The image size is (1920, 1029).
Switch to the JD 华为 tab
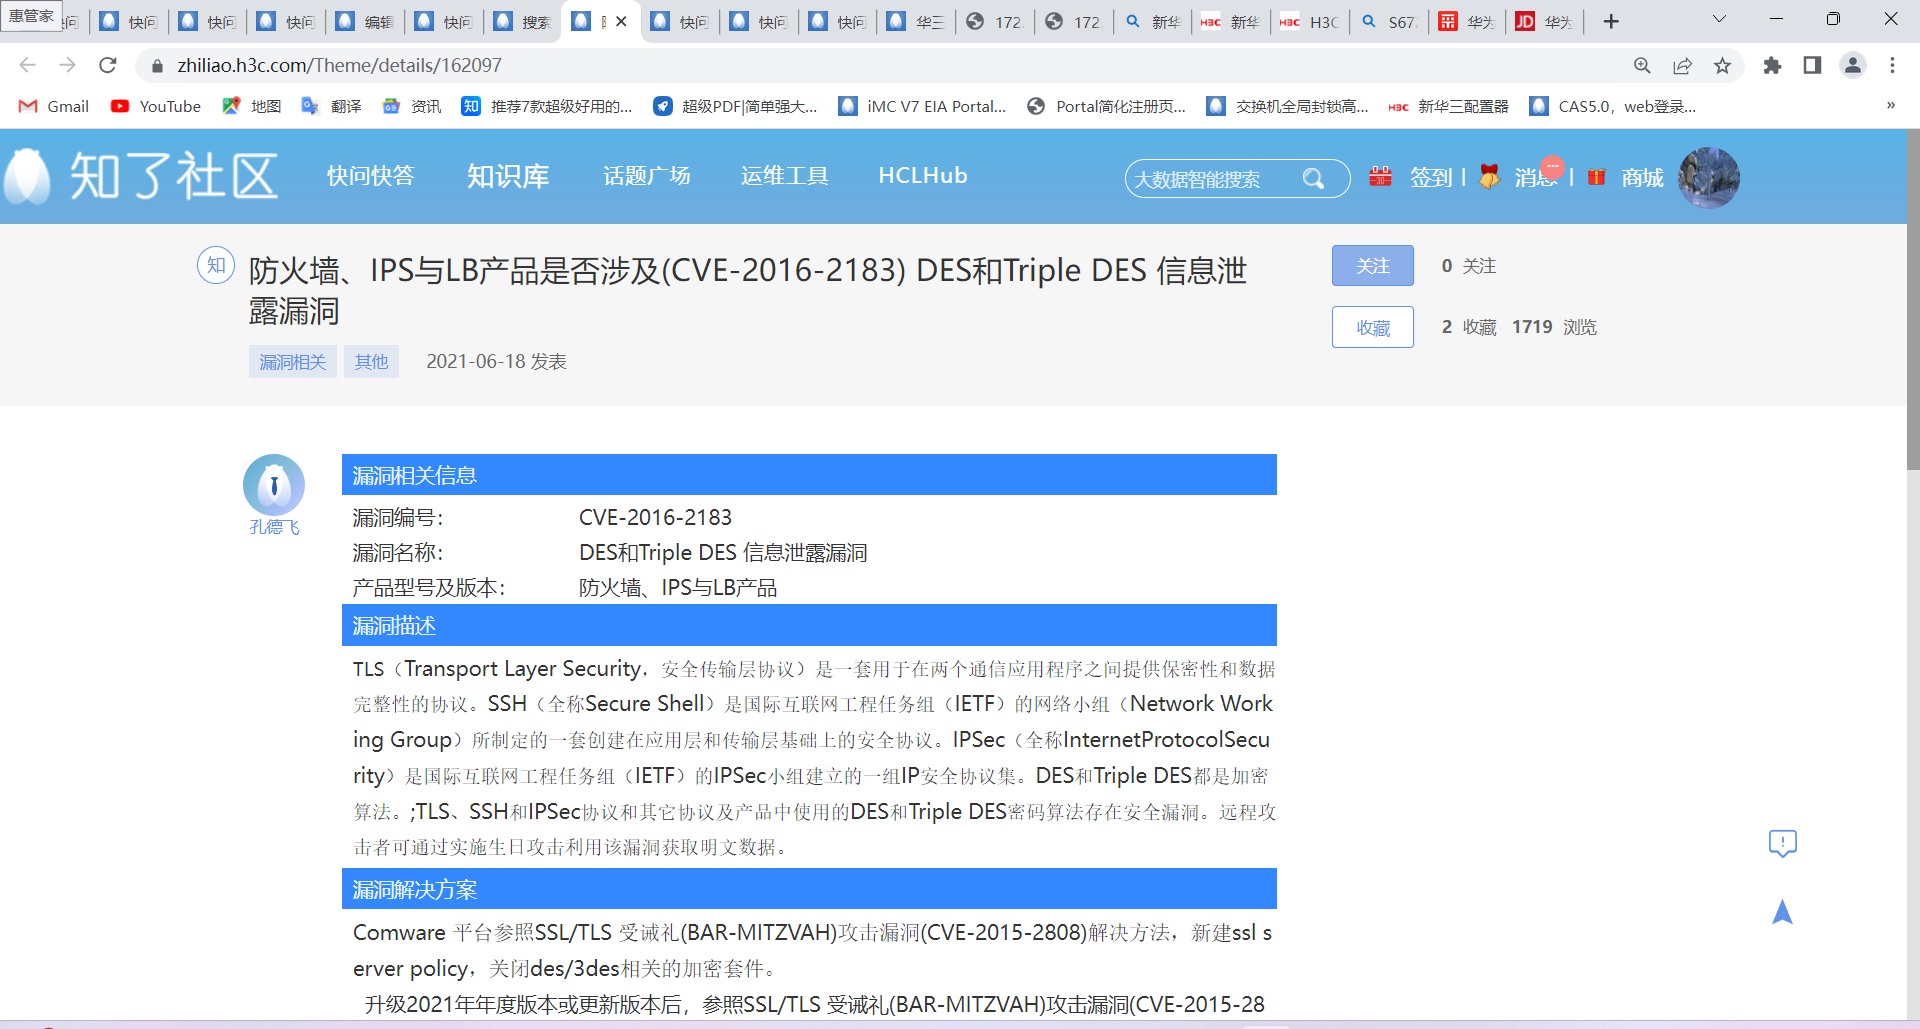pos(1545,22)
